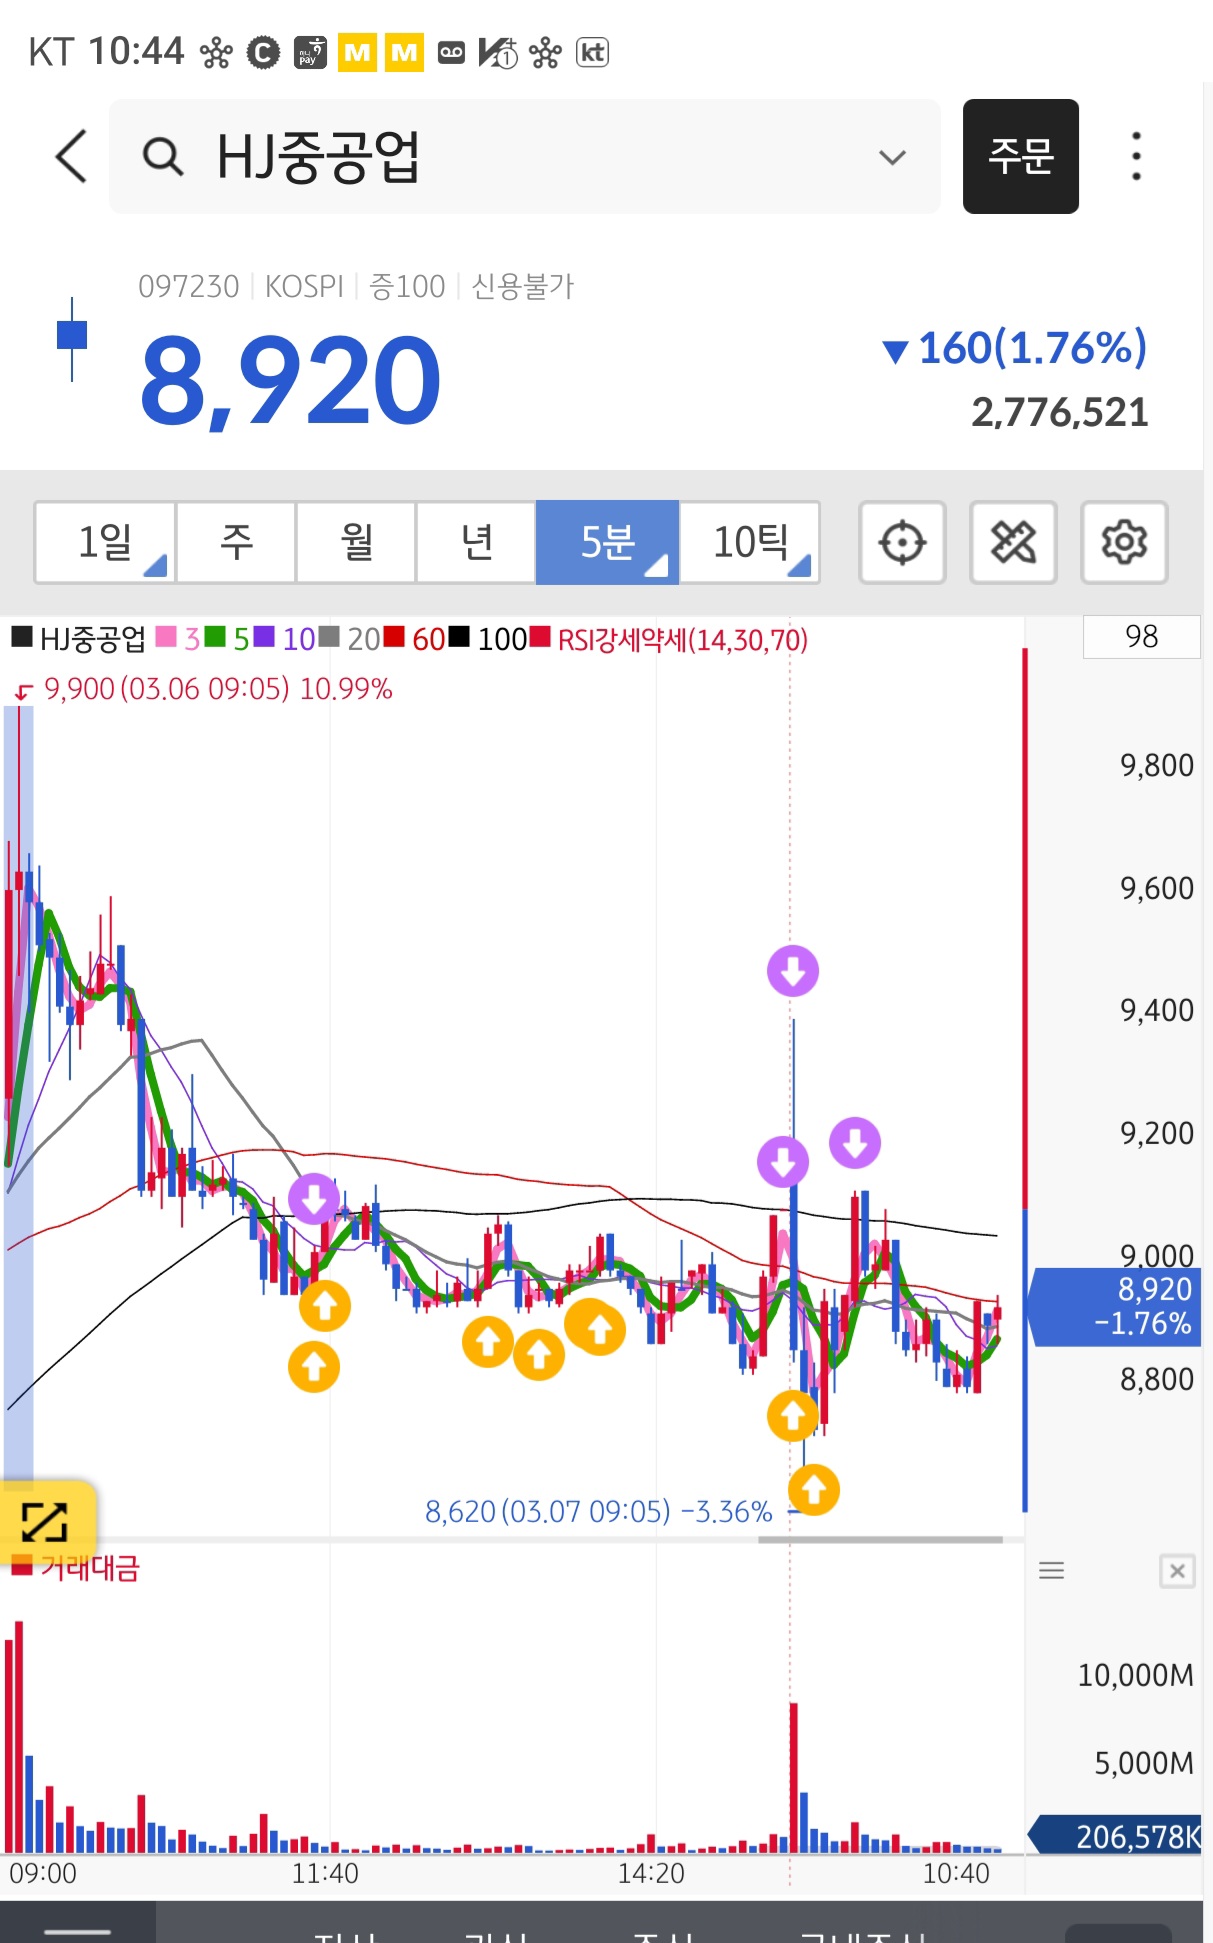Tap the 2,776,521 volume figure
The height and width of the screenshot is (1943, 1213).
(1060, 412)
